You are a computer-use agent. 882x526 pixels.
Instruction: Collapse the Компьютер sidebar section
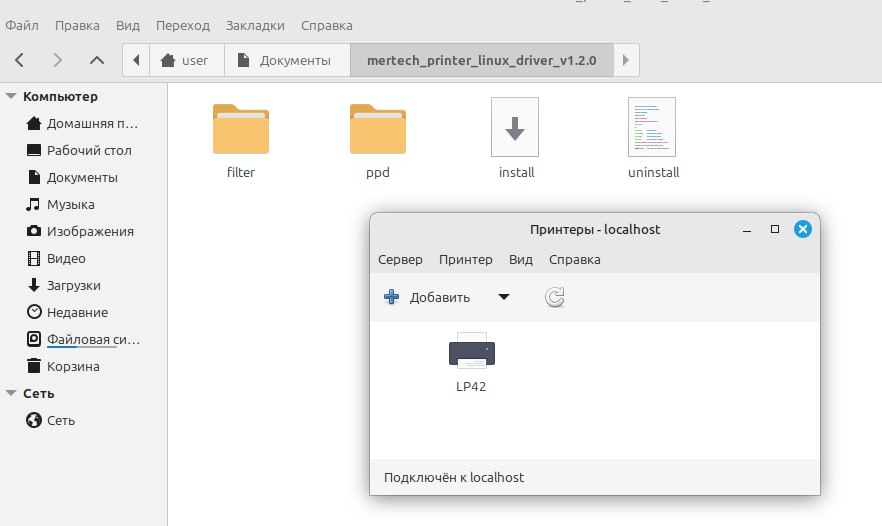[11, 97]
